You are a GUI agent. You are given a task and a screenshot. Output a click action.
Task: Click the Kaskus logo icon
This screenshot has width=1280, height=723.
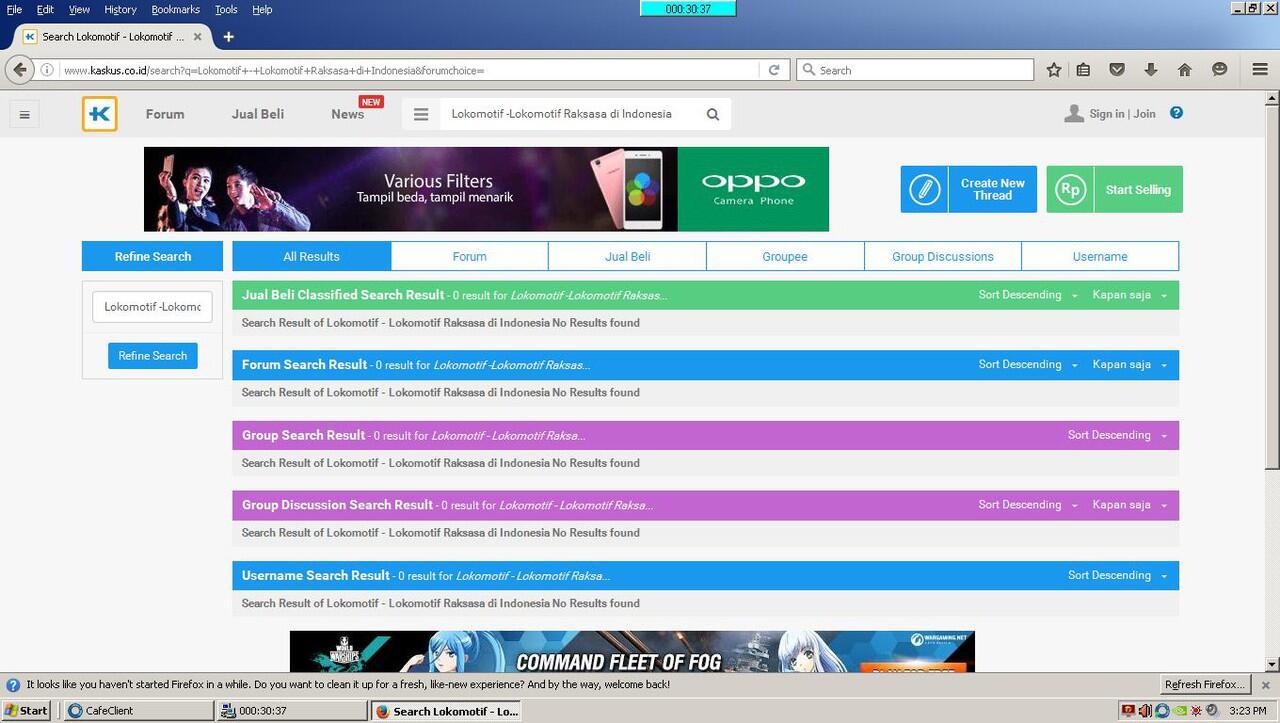click(100, 114)
